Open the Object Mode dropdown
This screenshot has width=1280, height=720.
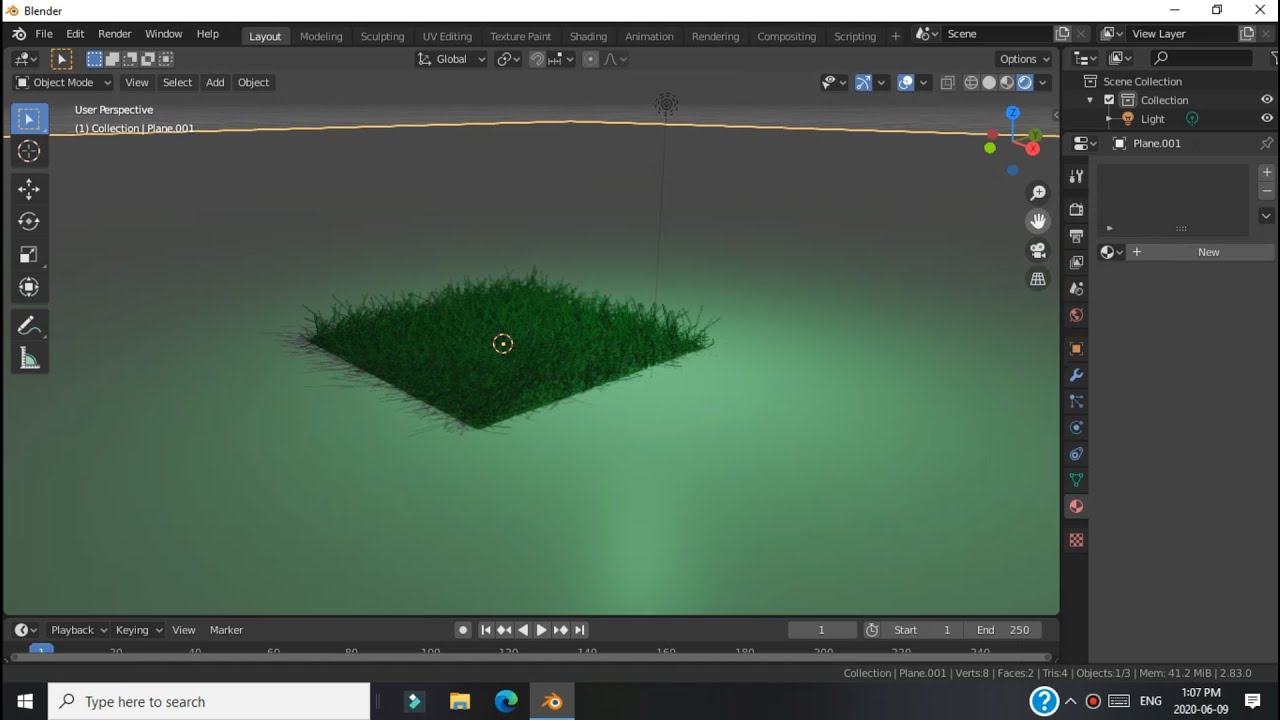click(63, 83)
